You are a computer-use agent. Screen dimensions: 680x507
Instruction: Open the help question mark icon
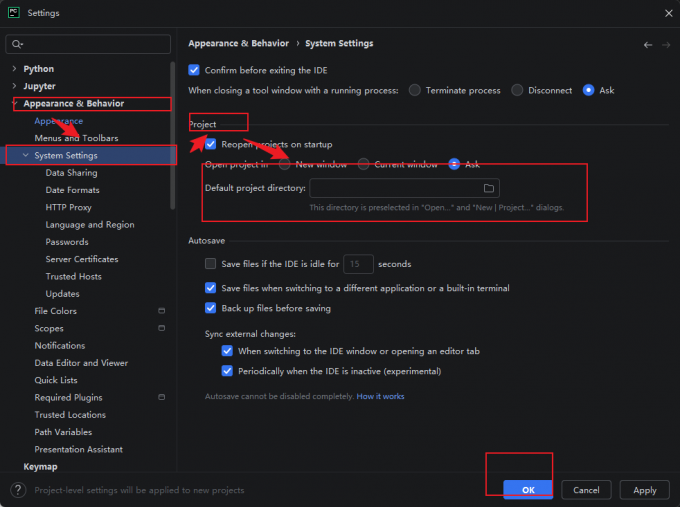click(18, 490)
